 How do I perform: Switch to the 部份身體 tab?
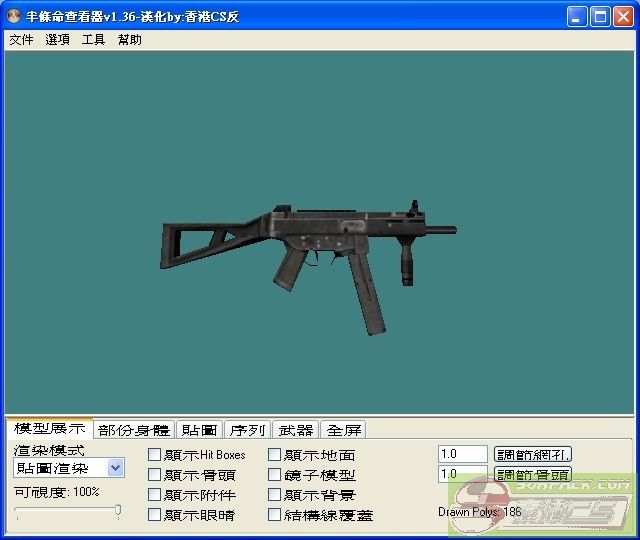tap(134, 430)
